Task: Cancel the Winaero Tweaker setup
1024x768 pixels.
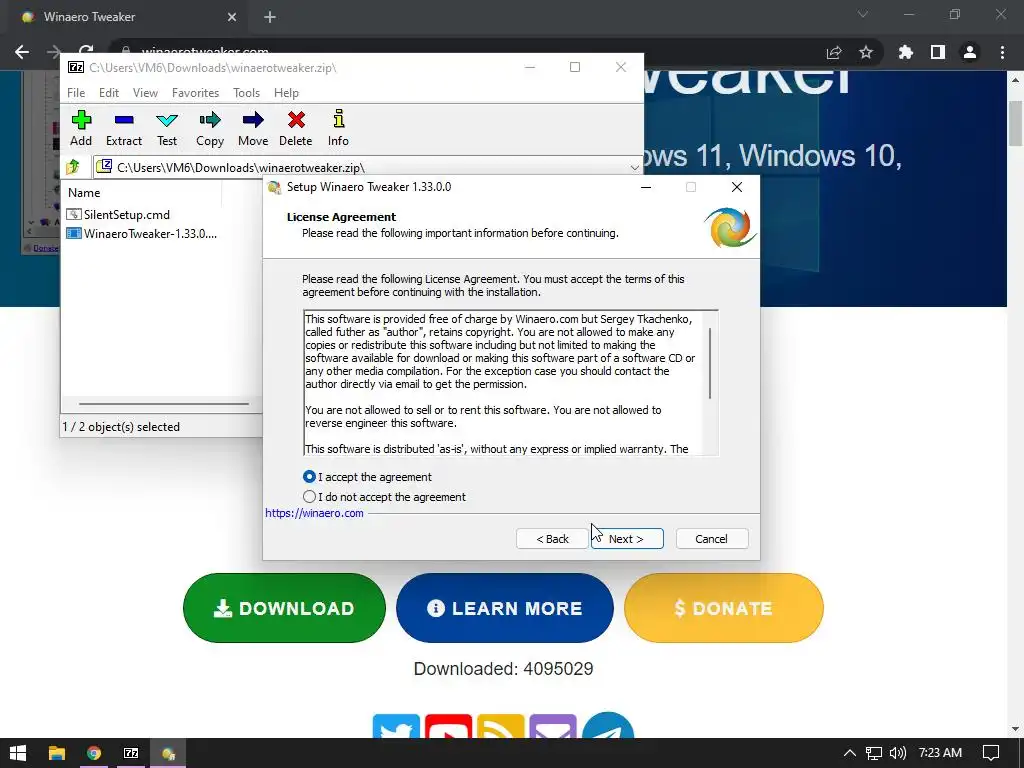Action: pyautogui.click(x=711, y=539)
